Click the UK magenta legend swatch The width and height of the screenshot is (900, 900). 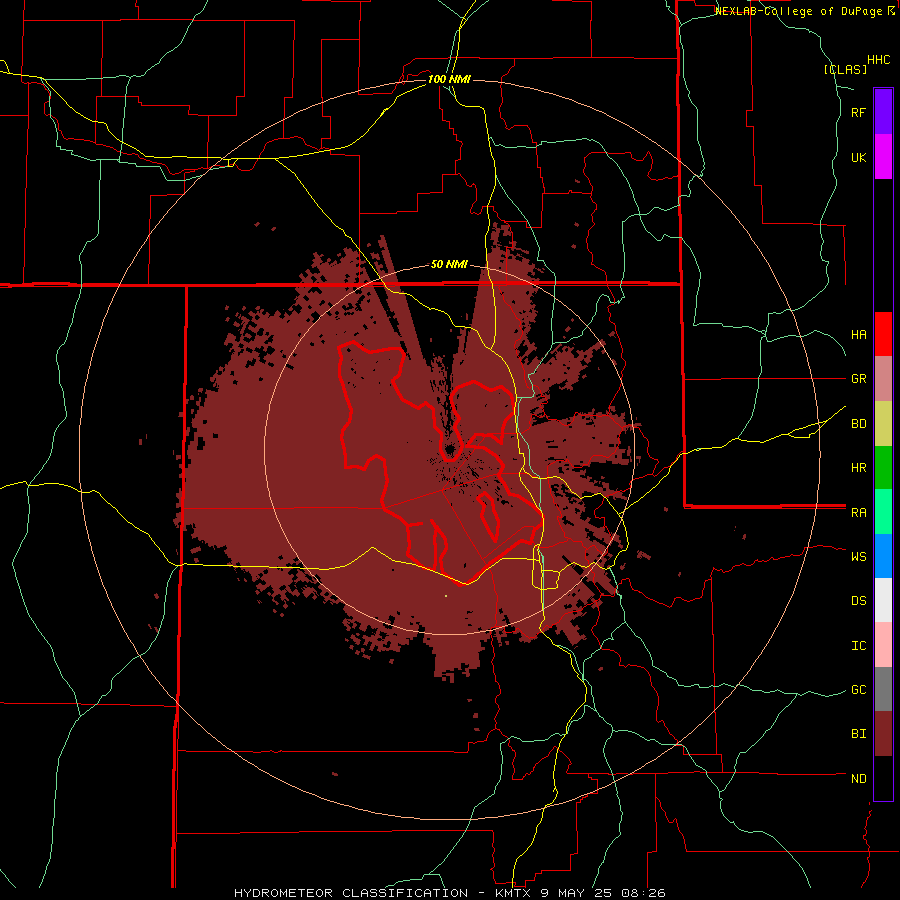coord(883,157)
